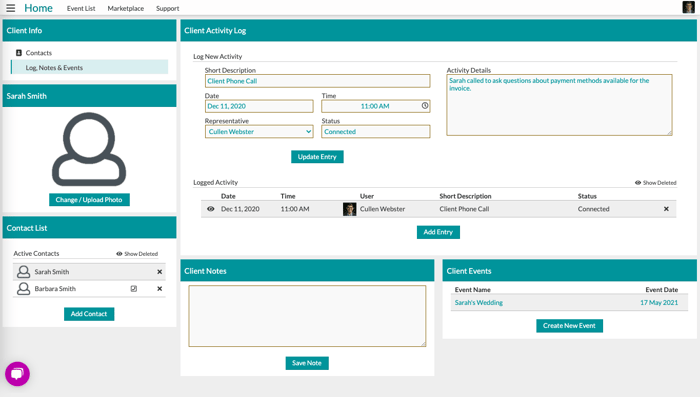Click Create New Event button
The image size is (700, 397).
569,326
